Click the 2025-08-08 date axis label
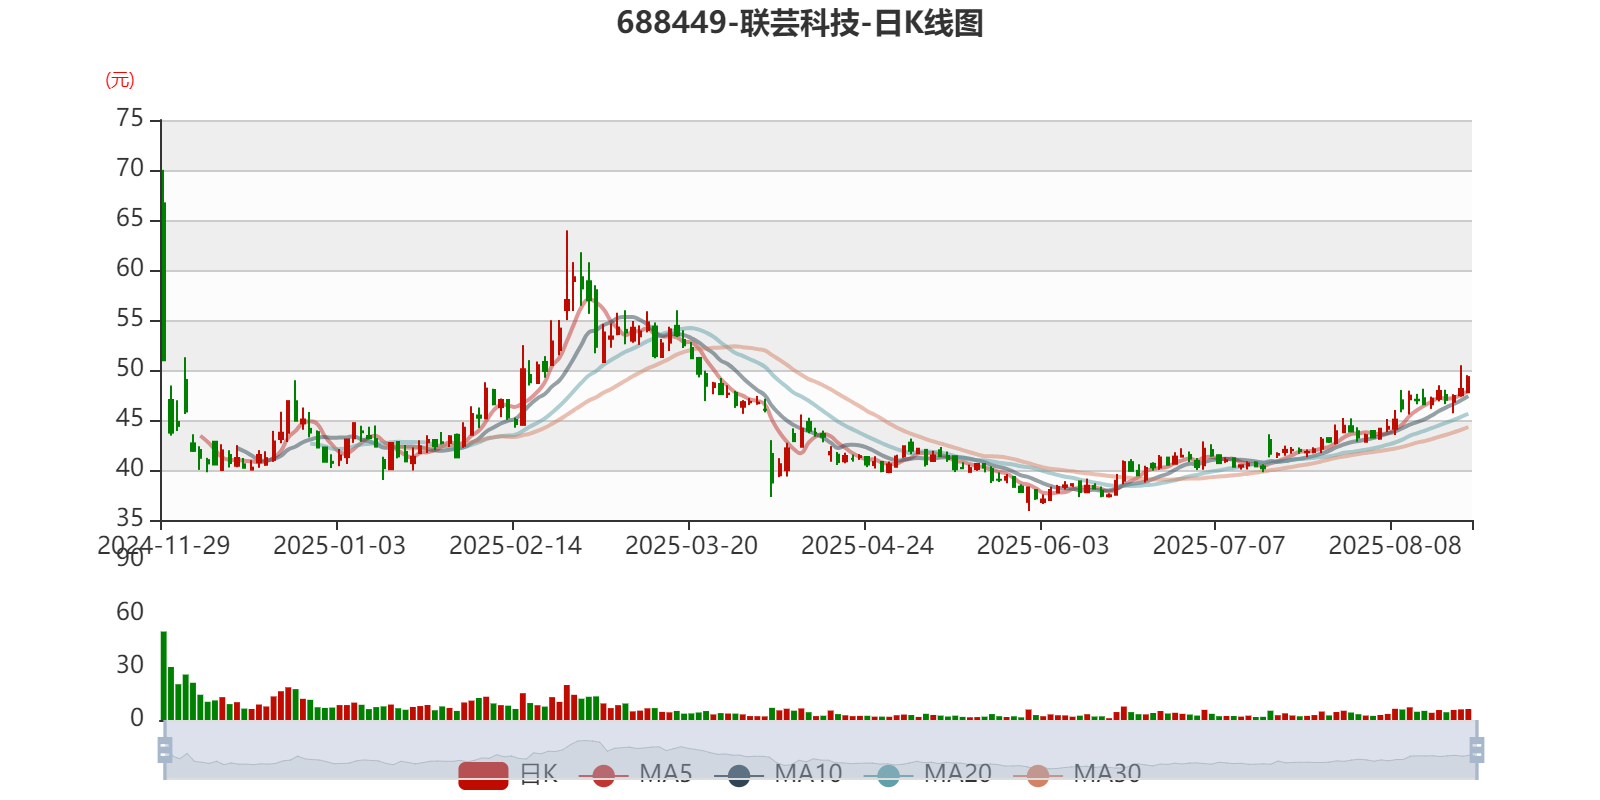 click(x=1394, y=546)
